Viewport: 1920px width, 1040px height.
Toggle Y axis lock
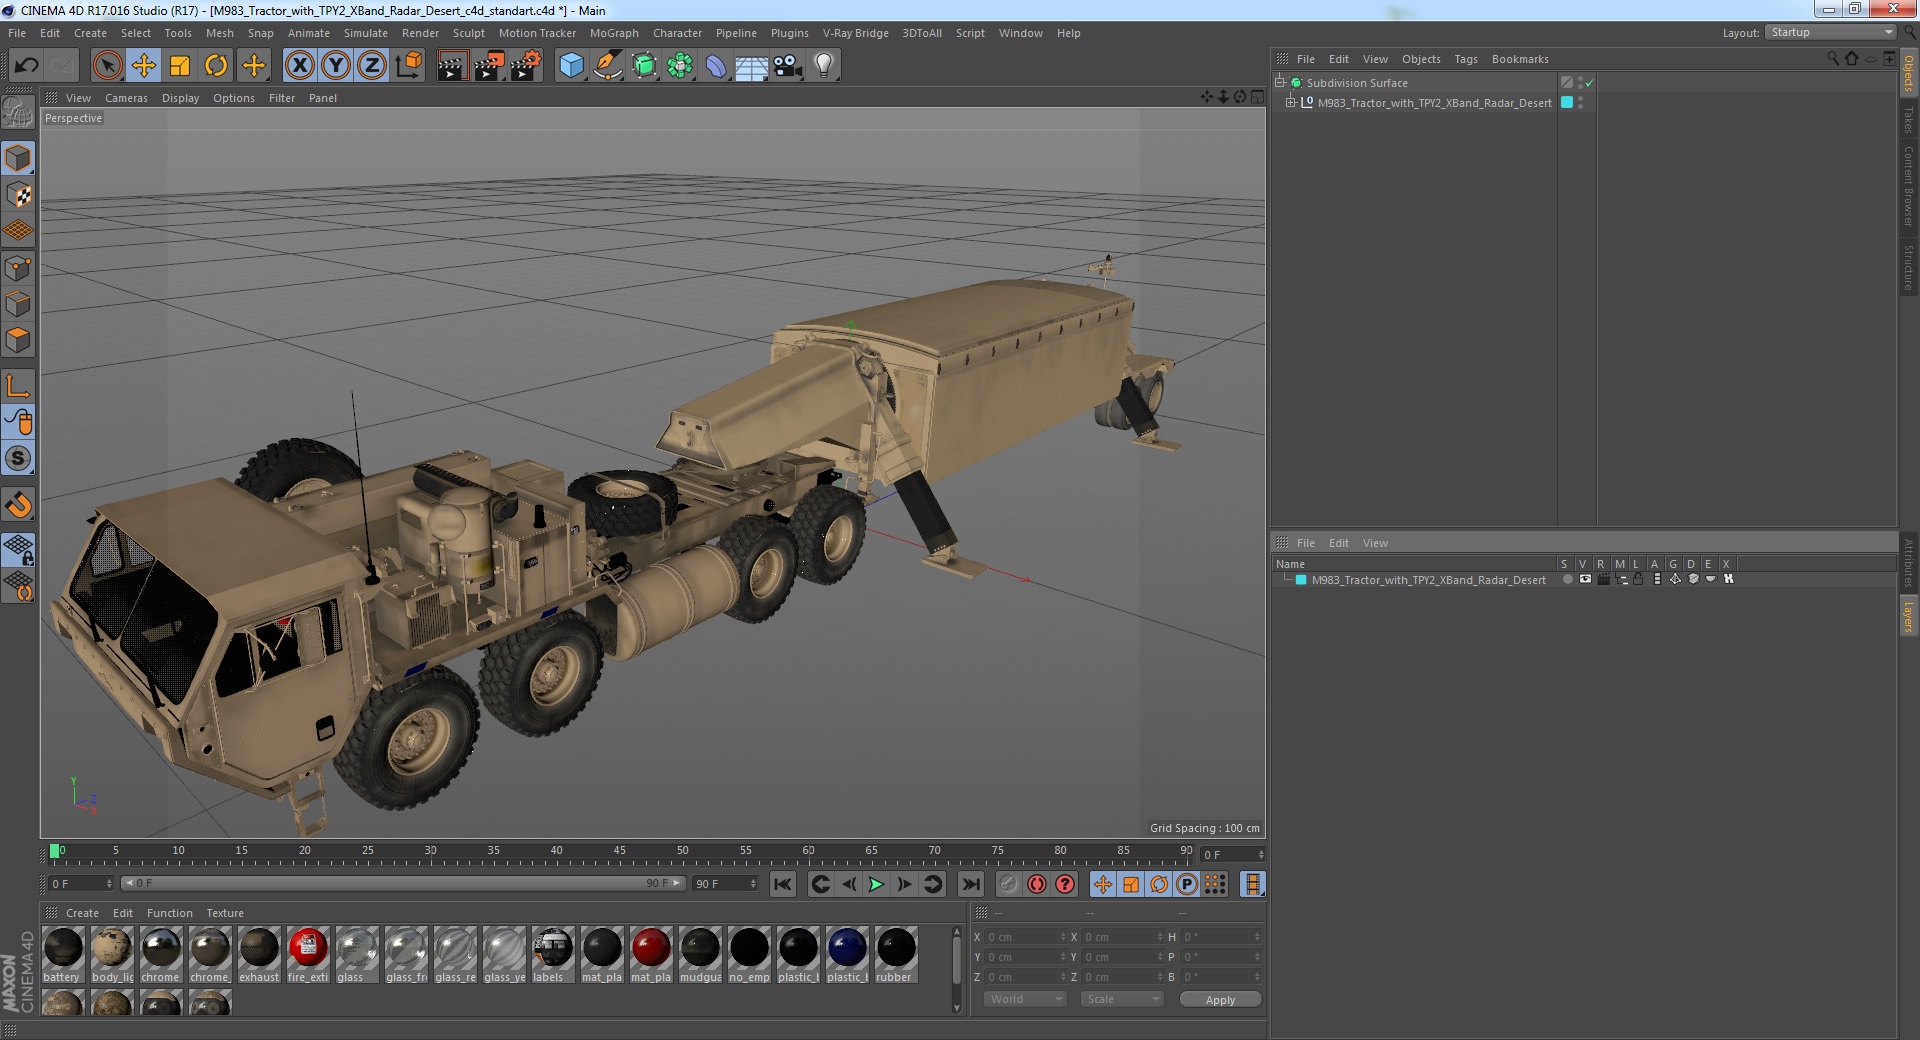pyautogui.click(x=336, y=66)
